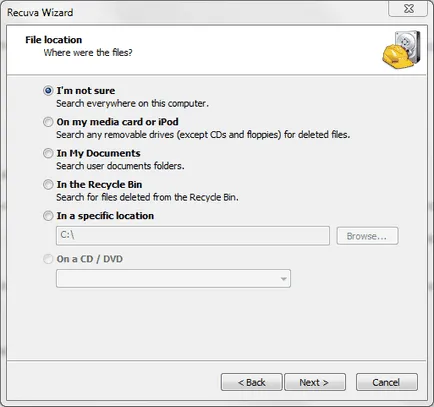Click "Search everywhere on this computer." description text
Image resolution: width=434 pixels, height=407 pixels.
[x=132, y=104]
